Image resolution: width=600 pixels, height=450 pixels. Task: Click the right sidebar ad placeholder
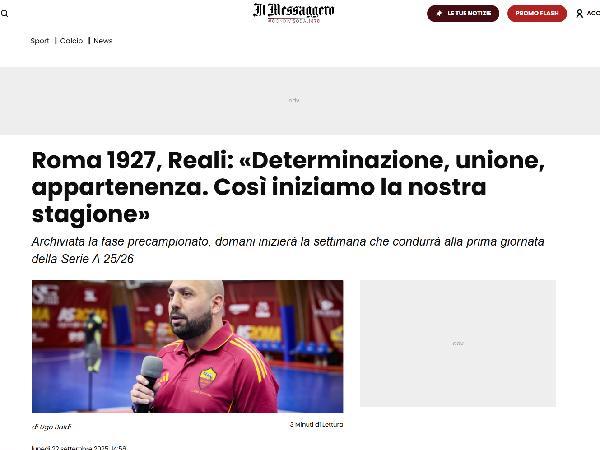click(458, 343)
